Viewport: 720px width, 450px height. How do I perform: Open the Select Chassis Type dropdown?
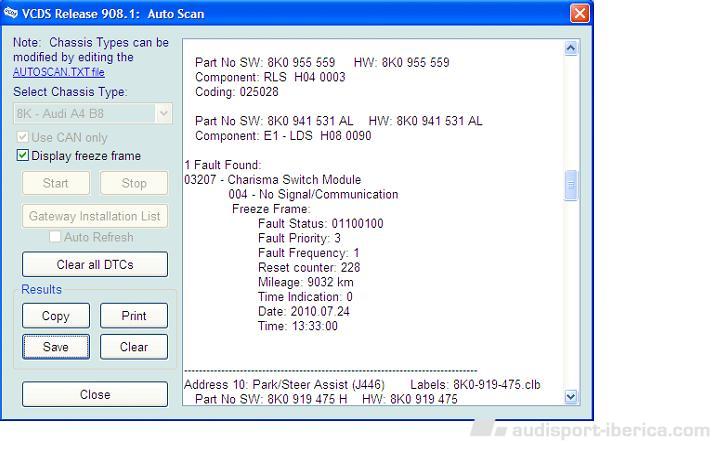pos(93,113)
